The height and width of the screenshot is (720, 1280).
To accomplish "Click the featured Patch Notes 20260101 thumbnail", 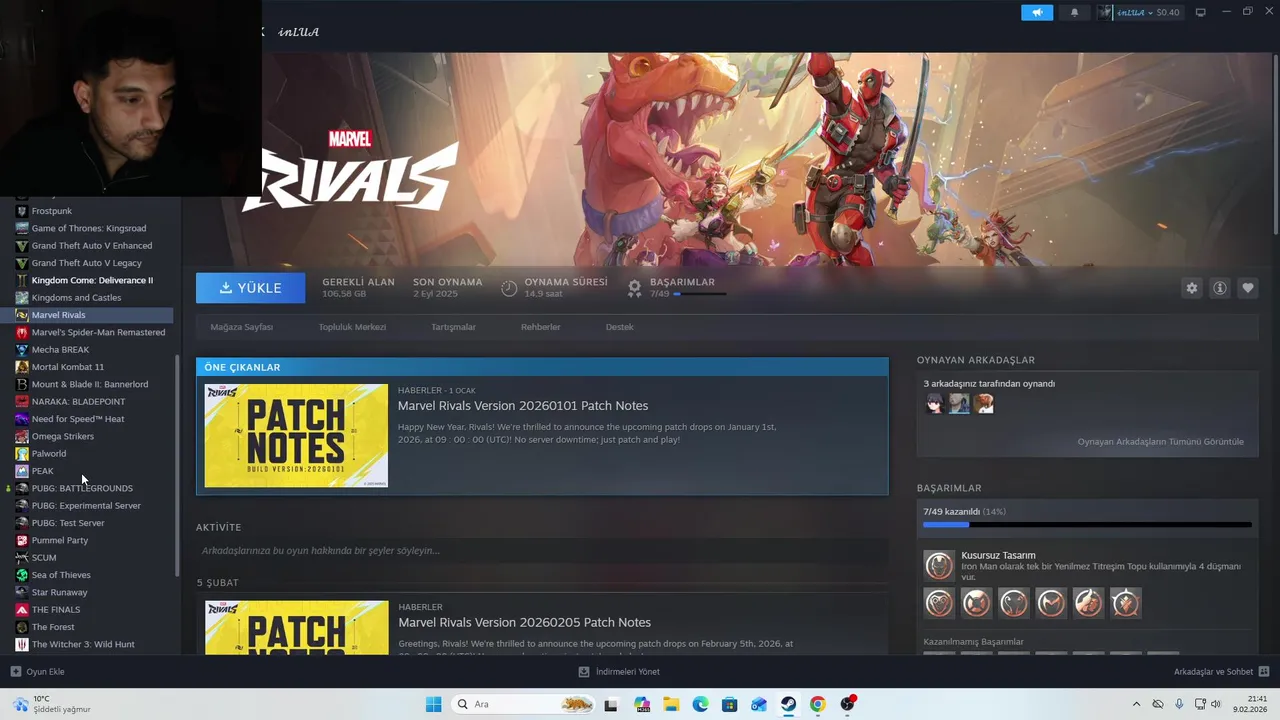I will (296, 435).
